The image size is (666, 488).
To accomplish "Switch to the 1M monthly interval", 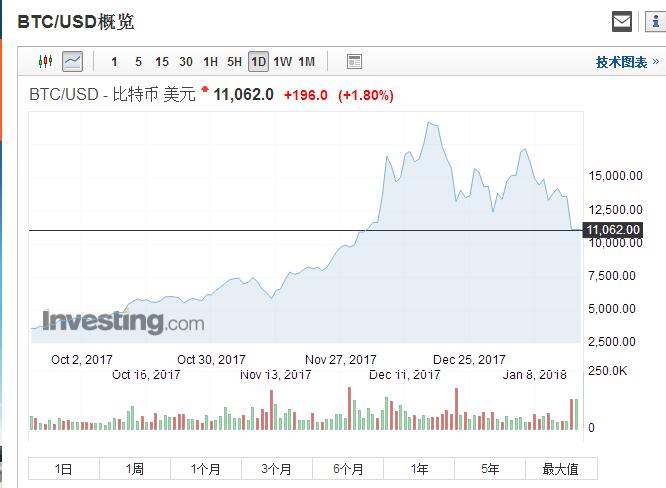I will 306,62.
